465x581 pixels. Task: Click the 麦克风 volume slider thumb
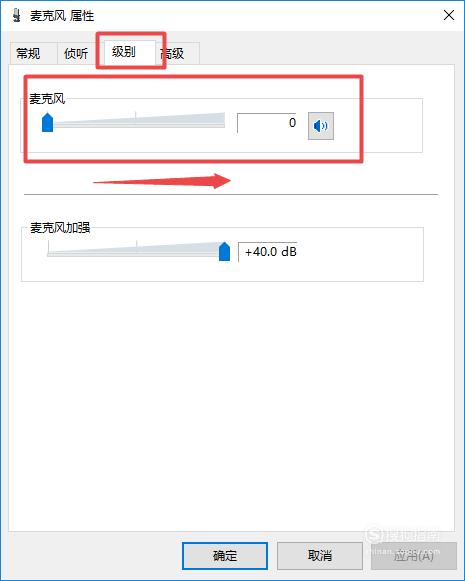[47, 123]
